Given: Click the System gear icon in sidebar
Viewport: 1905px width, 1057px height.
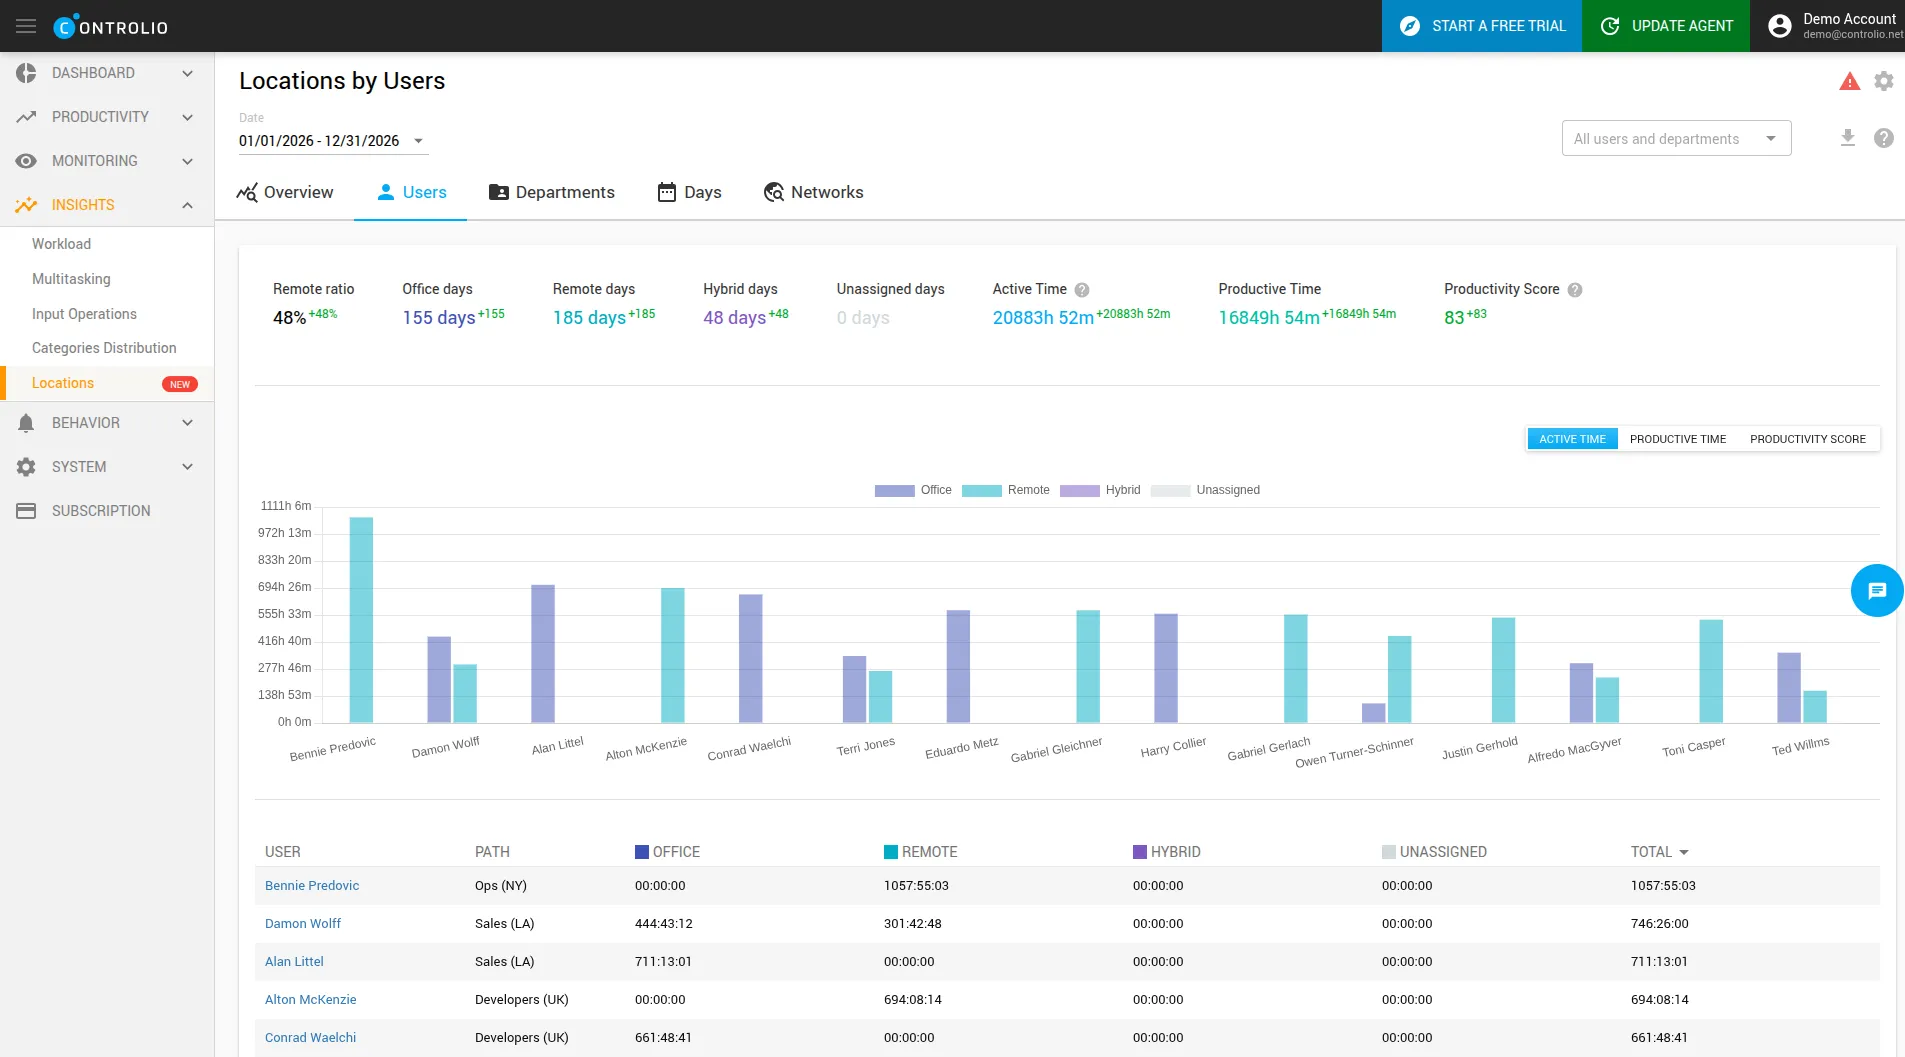Looking at the screenshot, I should (x=26, y=467).
